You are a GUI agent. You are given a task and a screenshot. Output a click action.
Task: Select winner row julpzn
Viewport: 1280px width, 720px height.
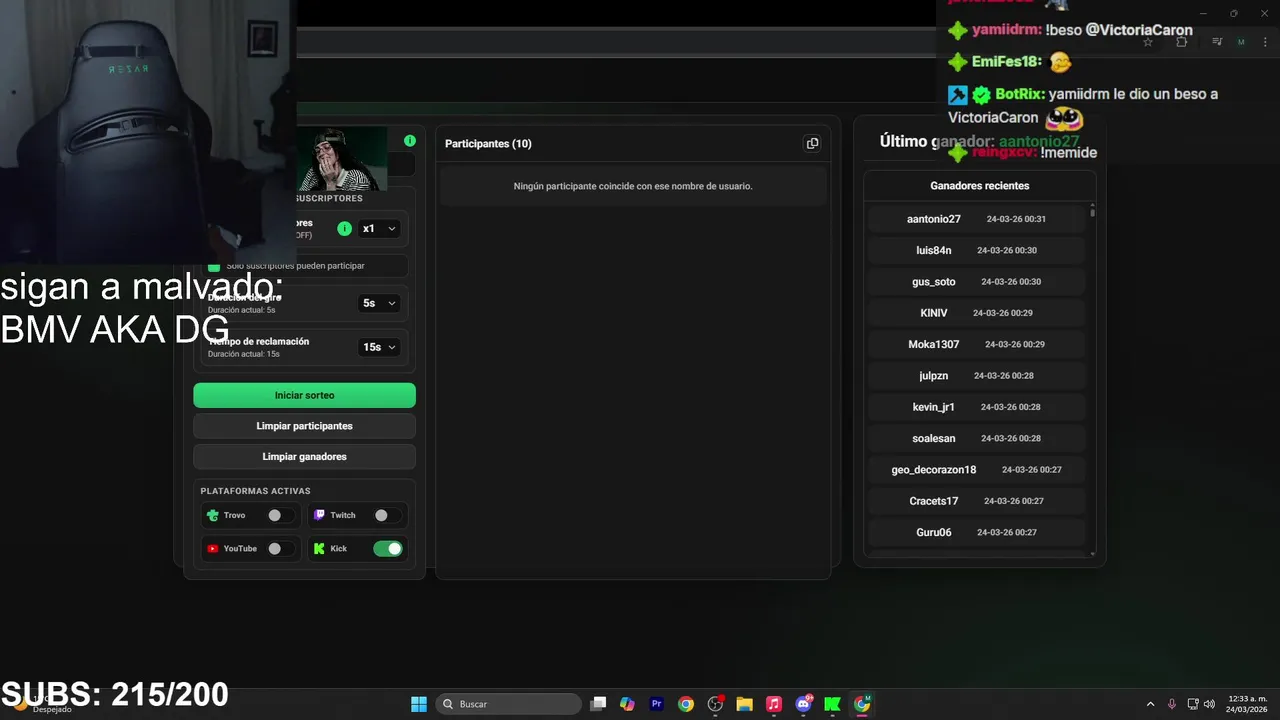coord(976,376)
